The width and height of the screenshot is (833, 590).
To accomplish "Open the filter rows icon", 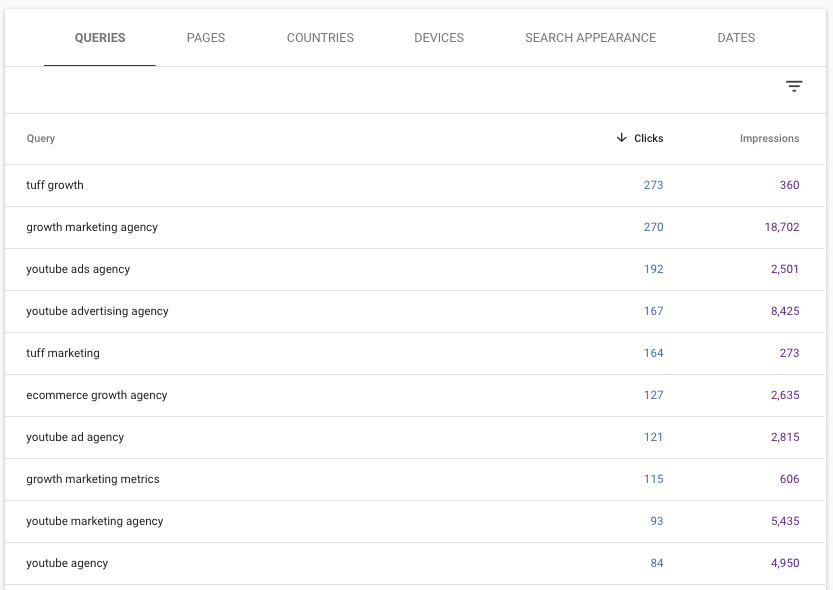I will 794,86.
